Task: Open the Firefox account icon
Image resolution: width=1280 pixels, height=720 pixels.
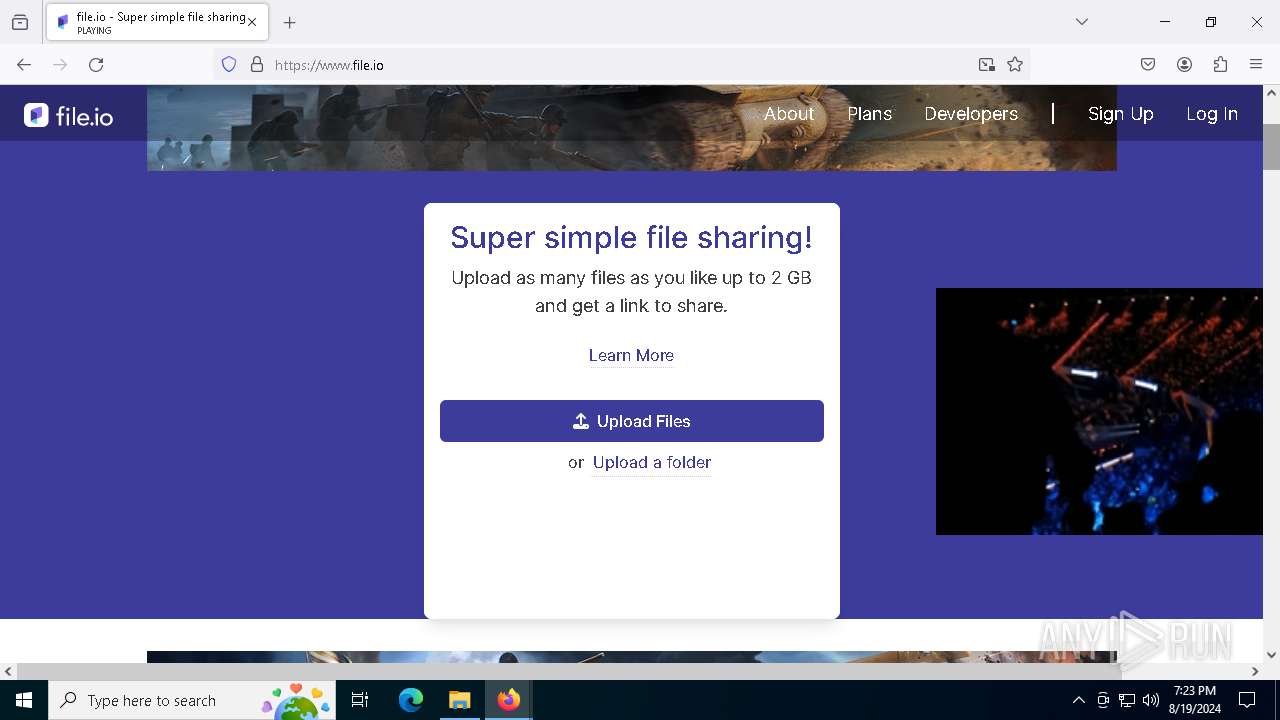Action: coord(1184,65)
